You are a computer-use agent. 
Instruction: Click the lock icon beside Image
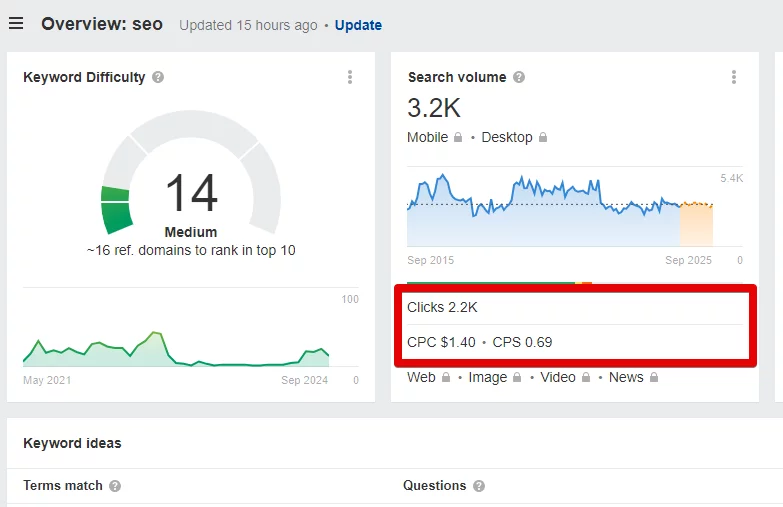click(x=517, y=377)
